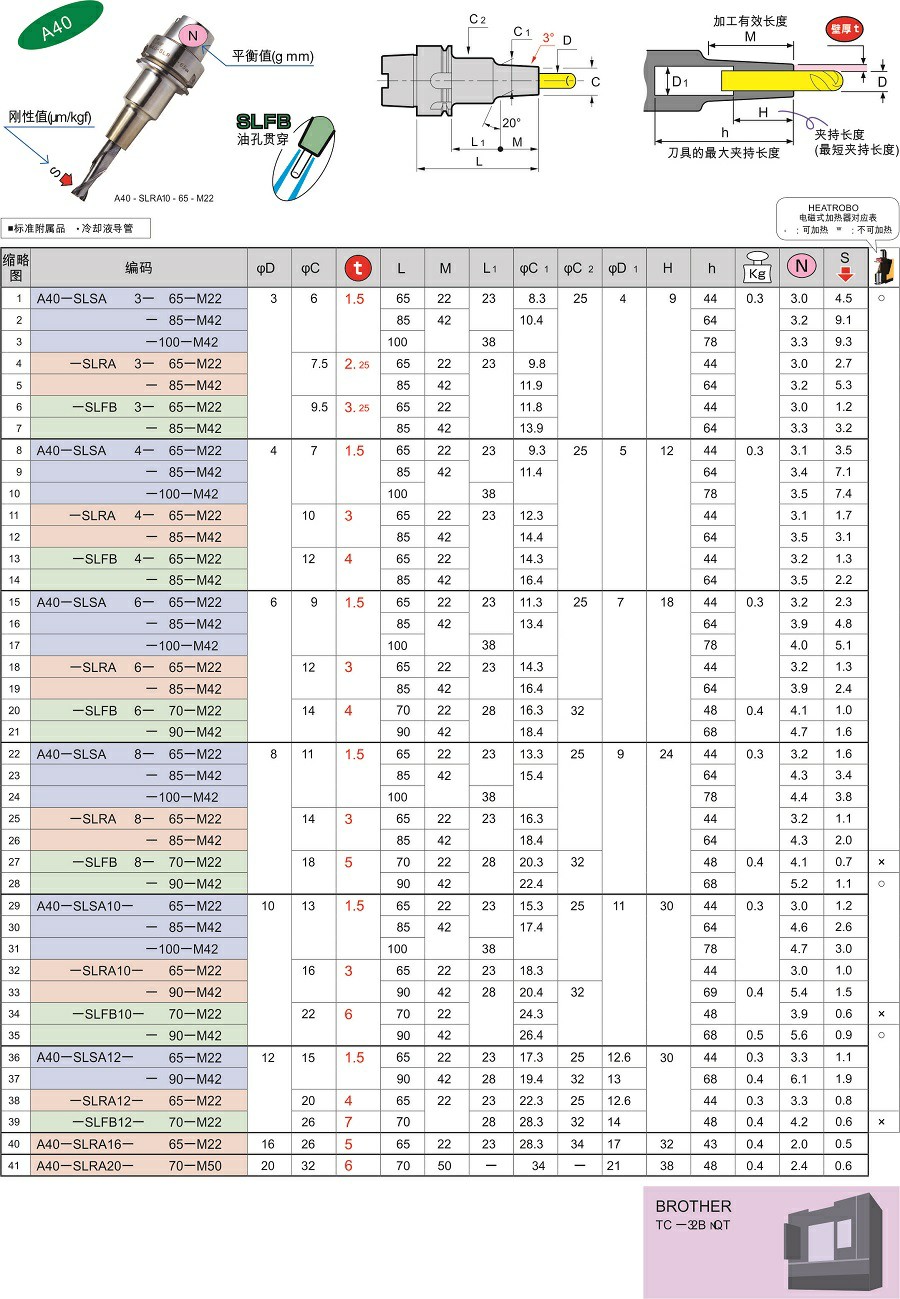Click the M value 50 in row 41
900x1299 pixels.
pos(445,1166)
